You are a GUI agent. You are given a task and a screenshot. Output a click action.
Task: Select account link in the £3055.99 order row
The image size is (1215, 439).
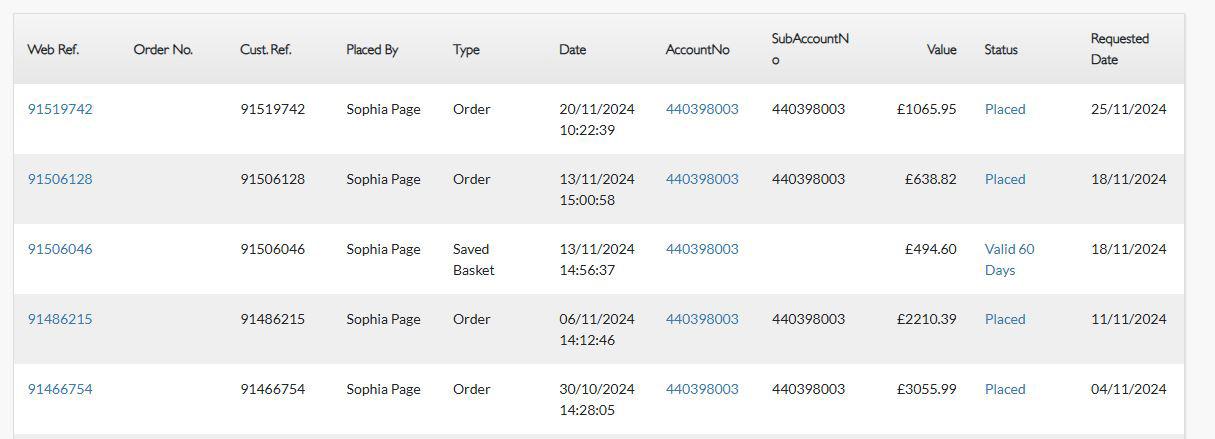[x=702, y=389]
